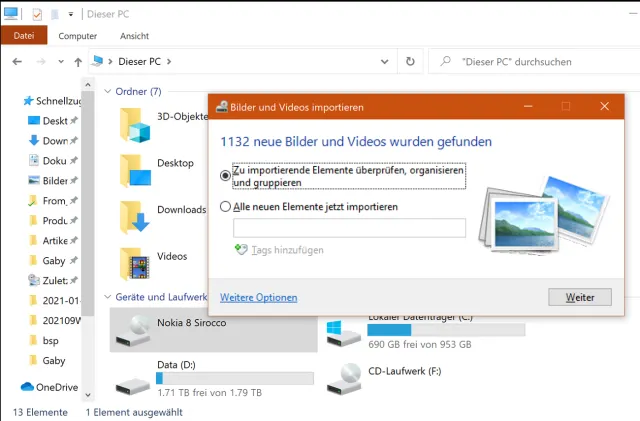This screenshot has width=640, height=421.
Task: Select the Nokia 8 Sirocco device
Action: coord(213,330)
